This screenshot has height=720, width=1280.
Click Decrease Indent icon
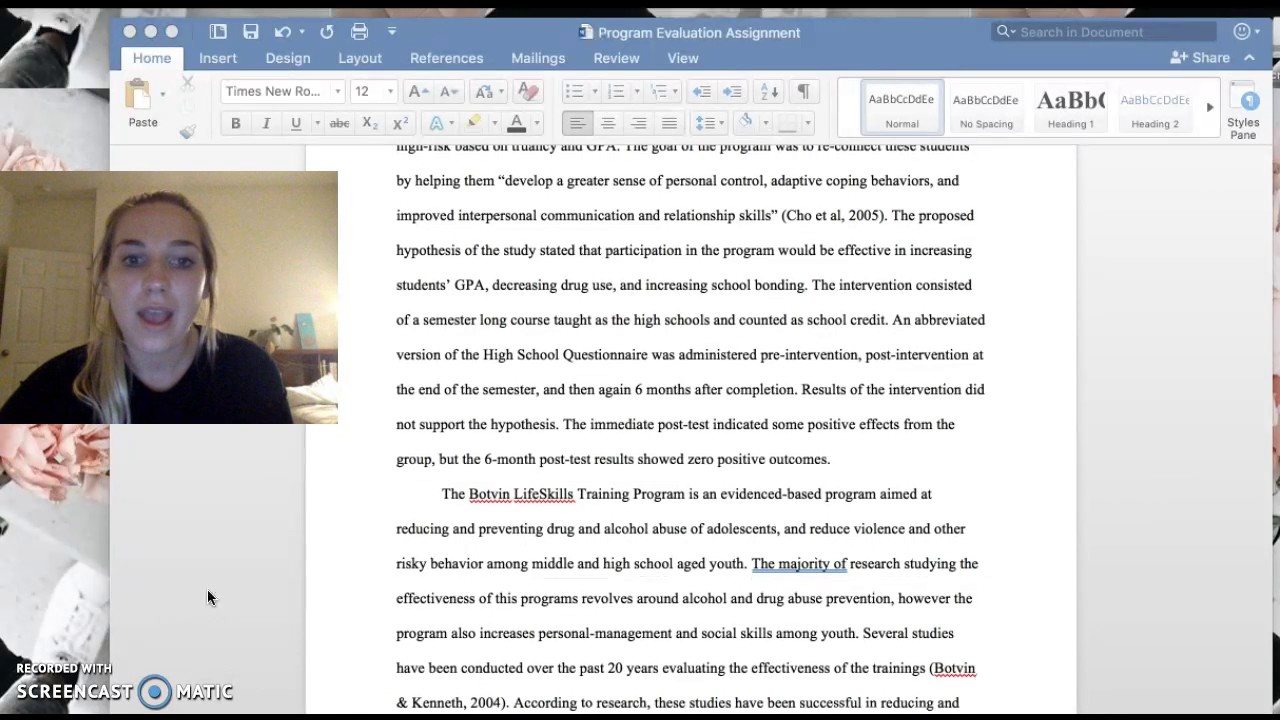coord(702,91)
